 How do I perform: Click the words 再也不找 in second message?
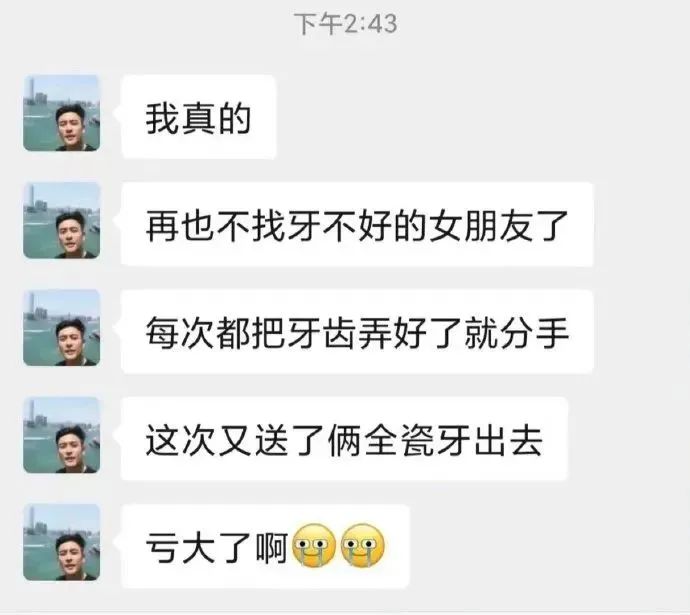[216, 226]
